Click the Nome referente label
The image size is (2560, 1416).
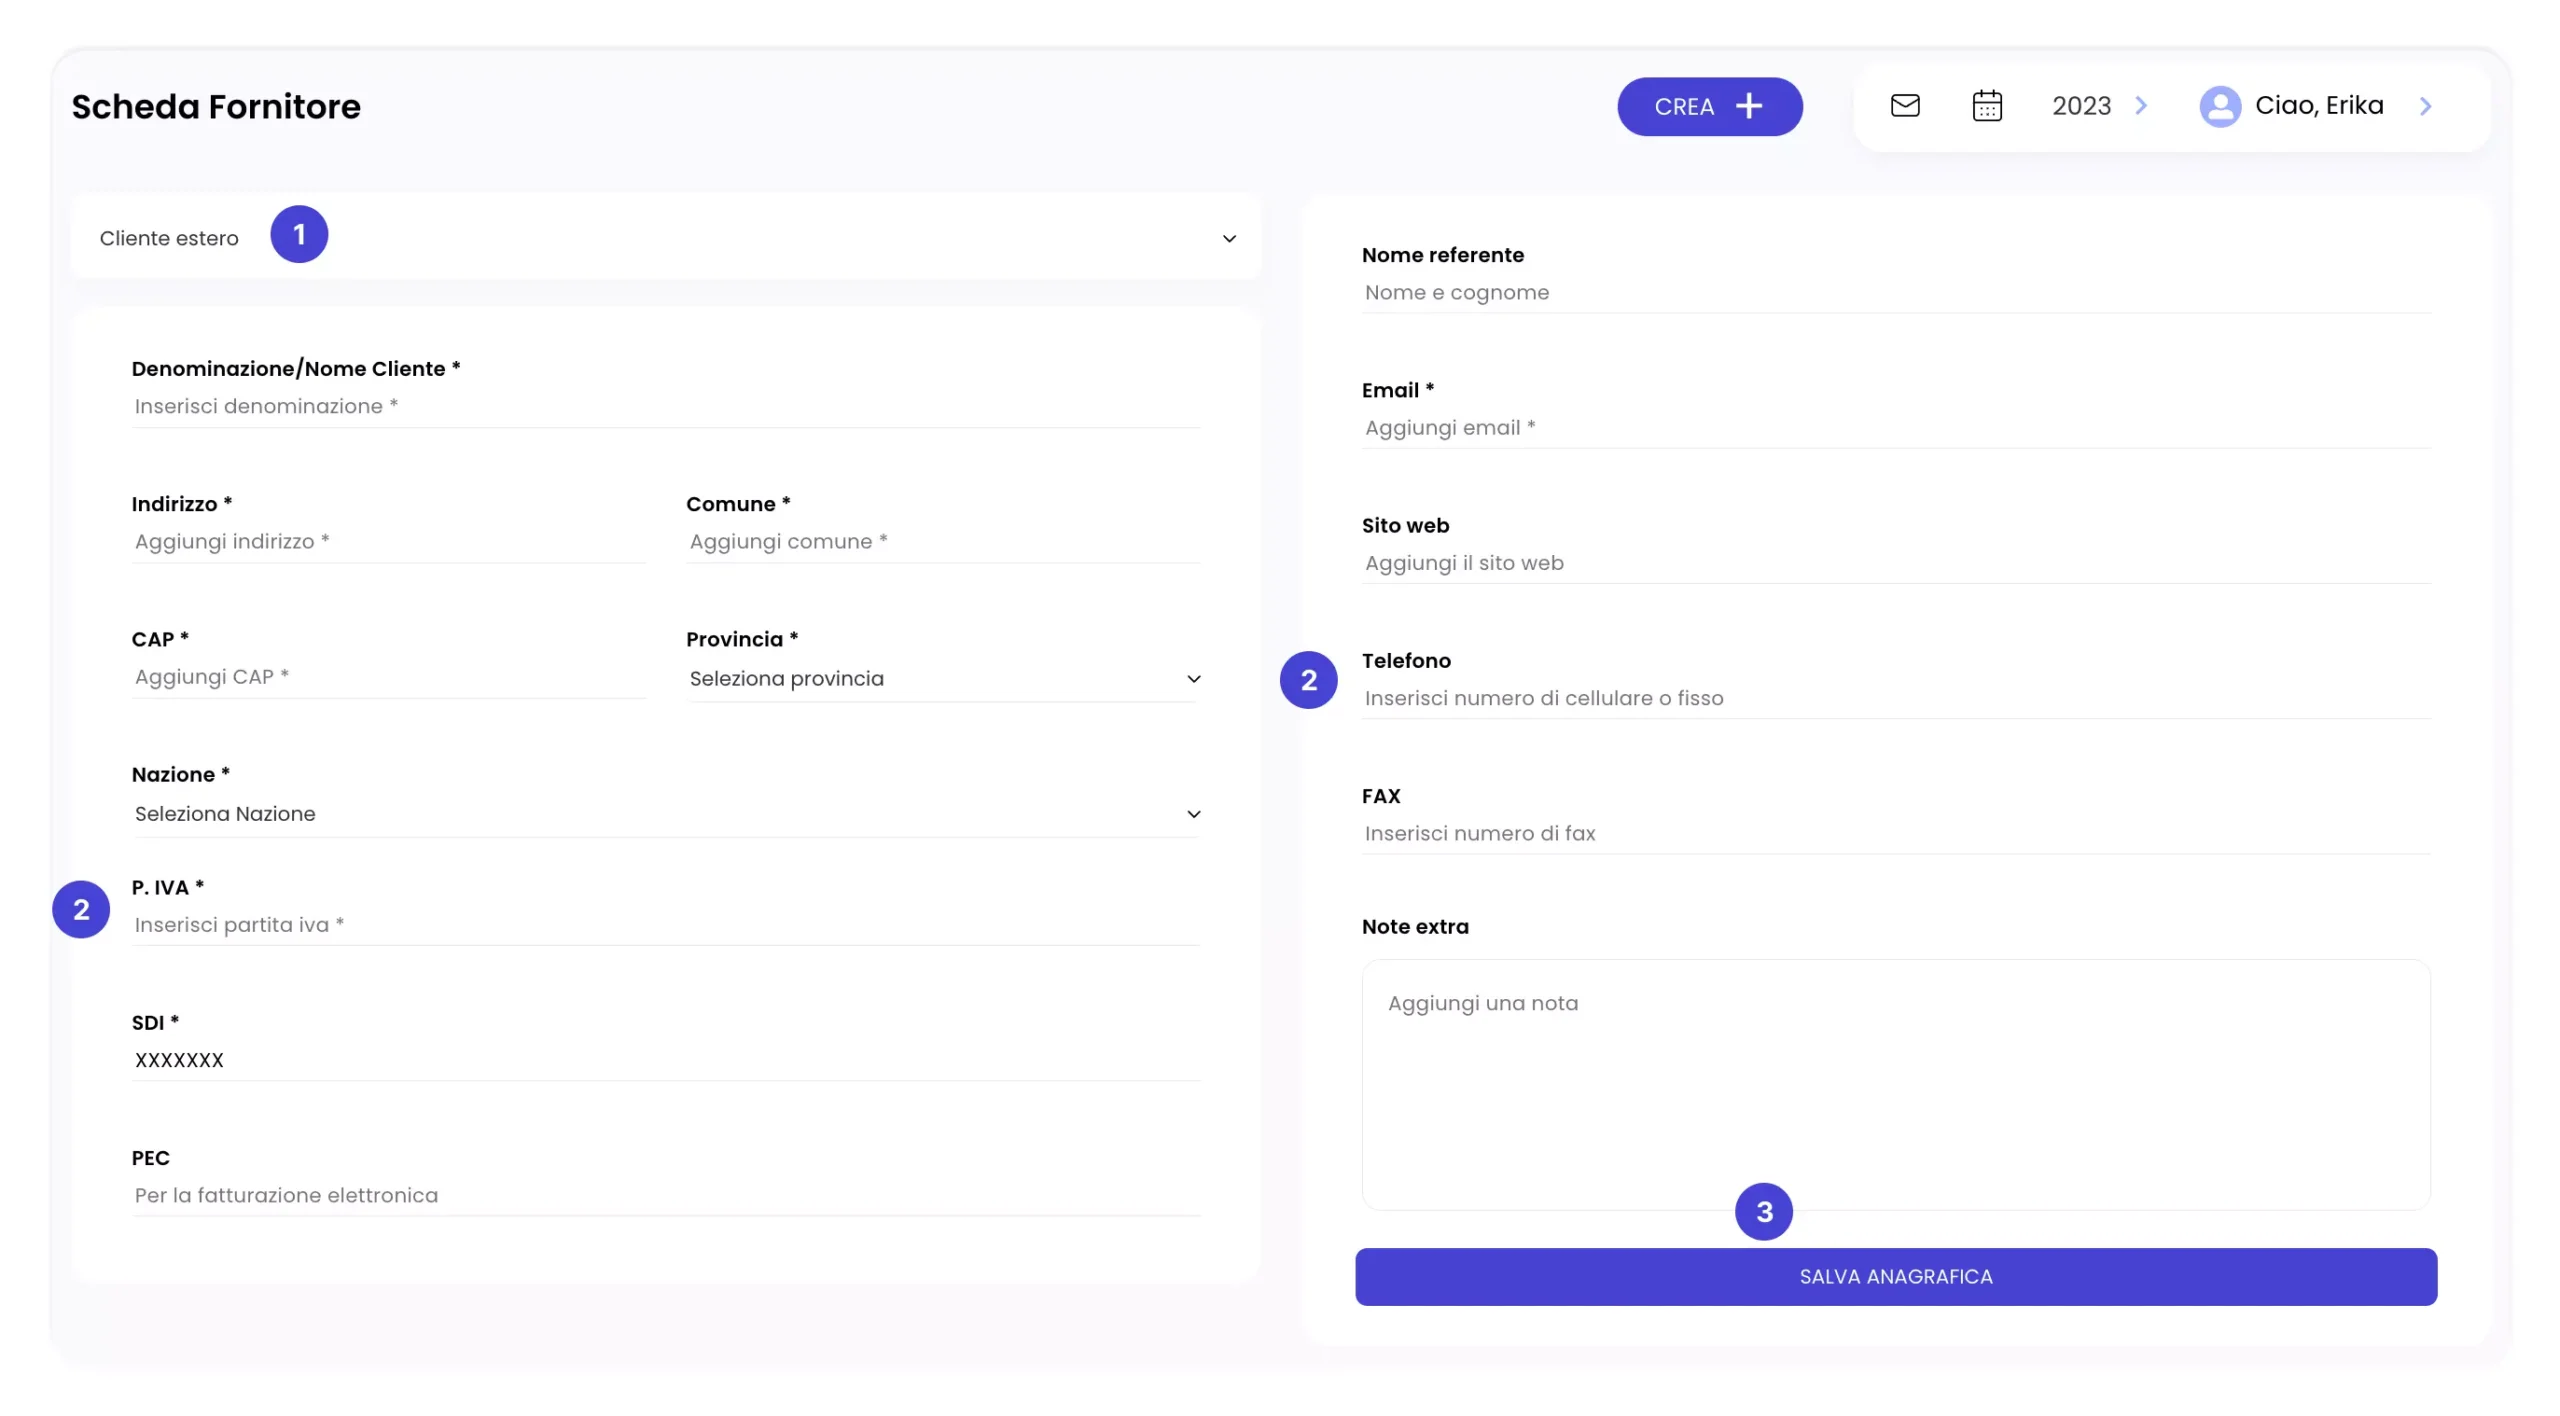coord(1442,254)
